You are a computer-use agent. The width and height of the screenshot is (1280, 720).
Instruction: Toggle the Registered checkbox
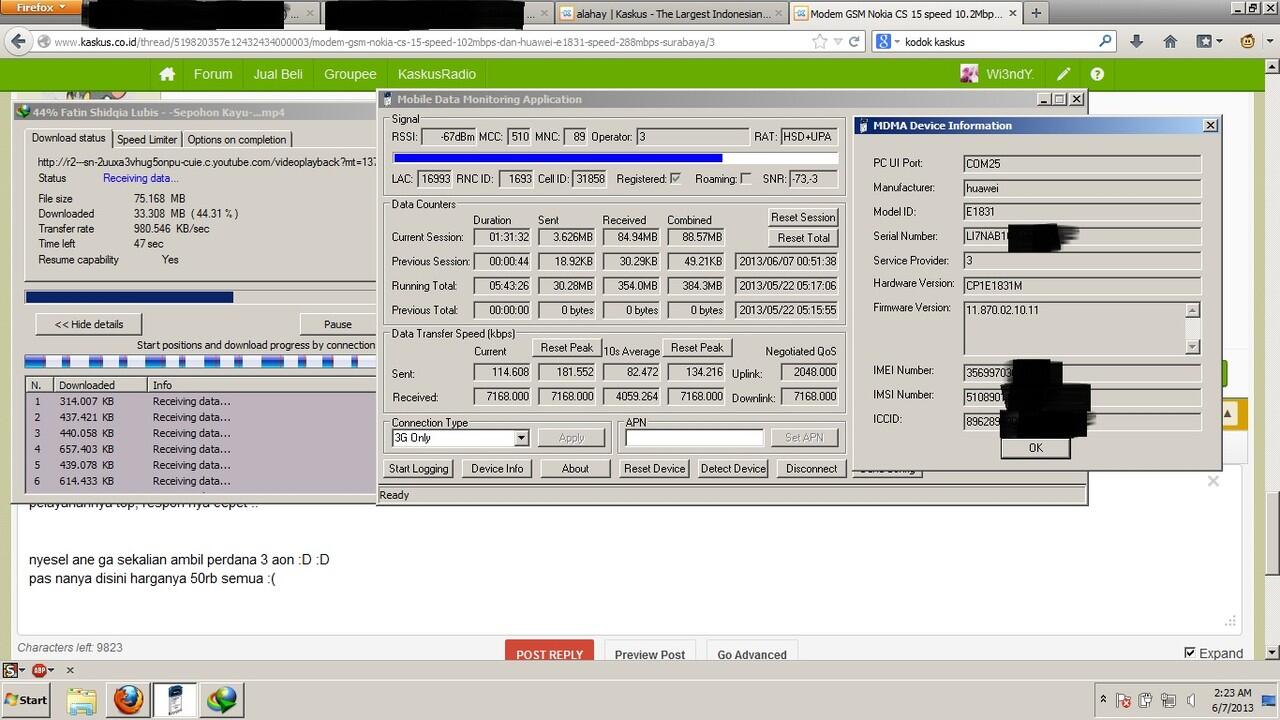click(675, 179)
